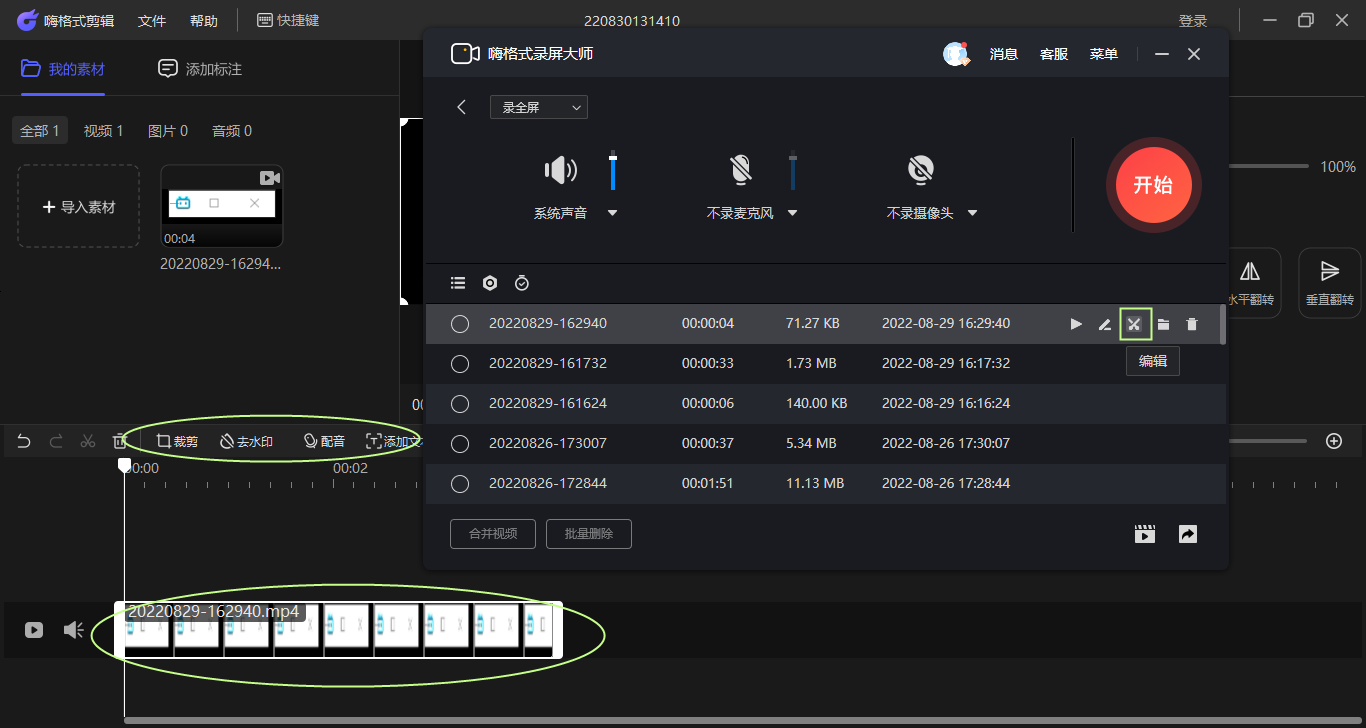This screenshot has width=1366, height=728.
Task: Expand the 不录麦克风 dropdown arrow
Action: pos(792,213)
